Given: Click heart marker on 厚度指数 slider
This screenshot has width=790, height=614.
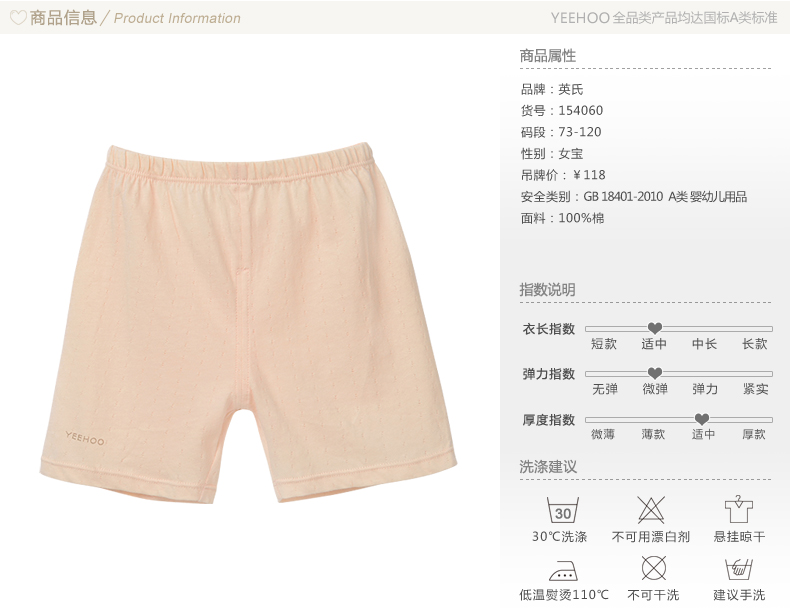Looking at the screenshot, I should 702,419.
